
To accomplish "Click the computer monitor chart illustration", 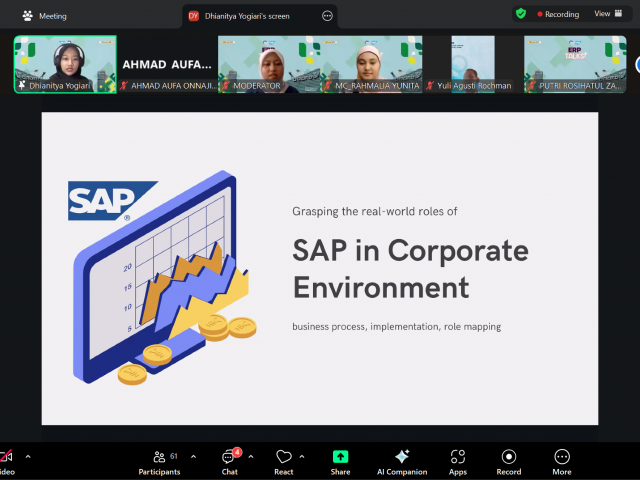I will point(165,278).
